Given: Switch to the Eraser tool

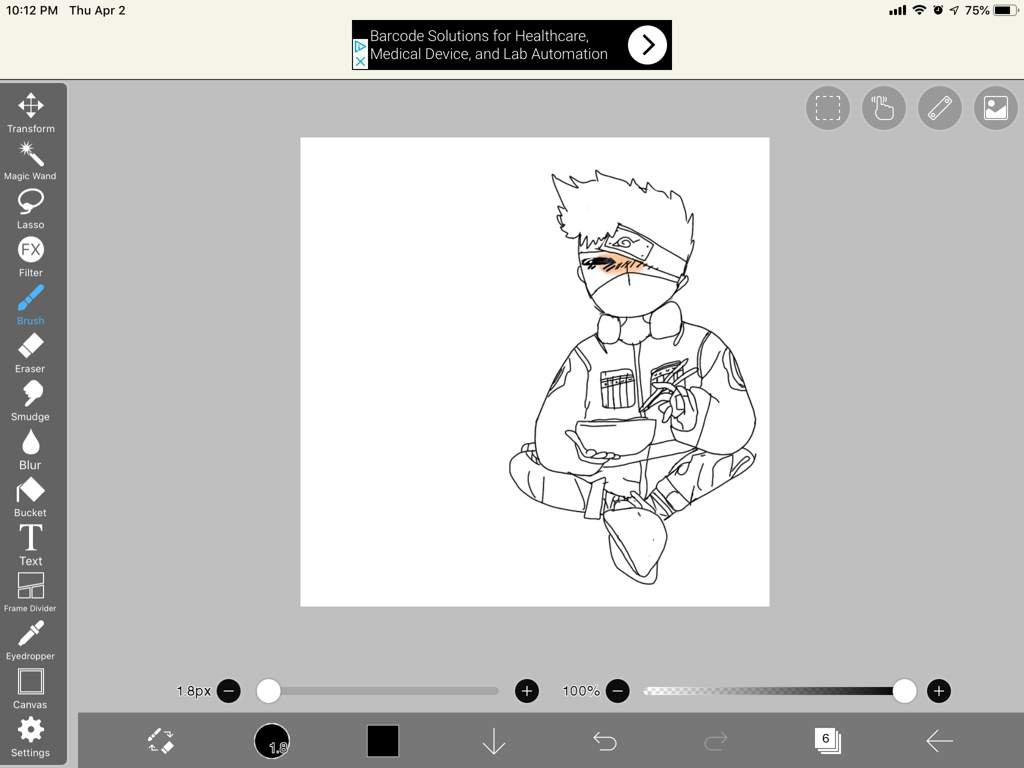Looking at the screenshot, I should click(30, 353).
